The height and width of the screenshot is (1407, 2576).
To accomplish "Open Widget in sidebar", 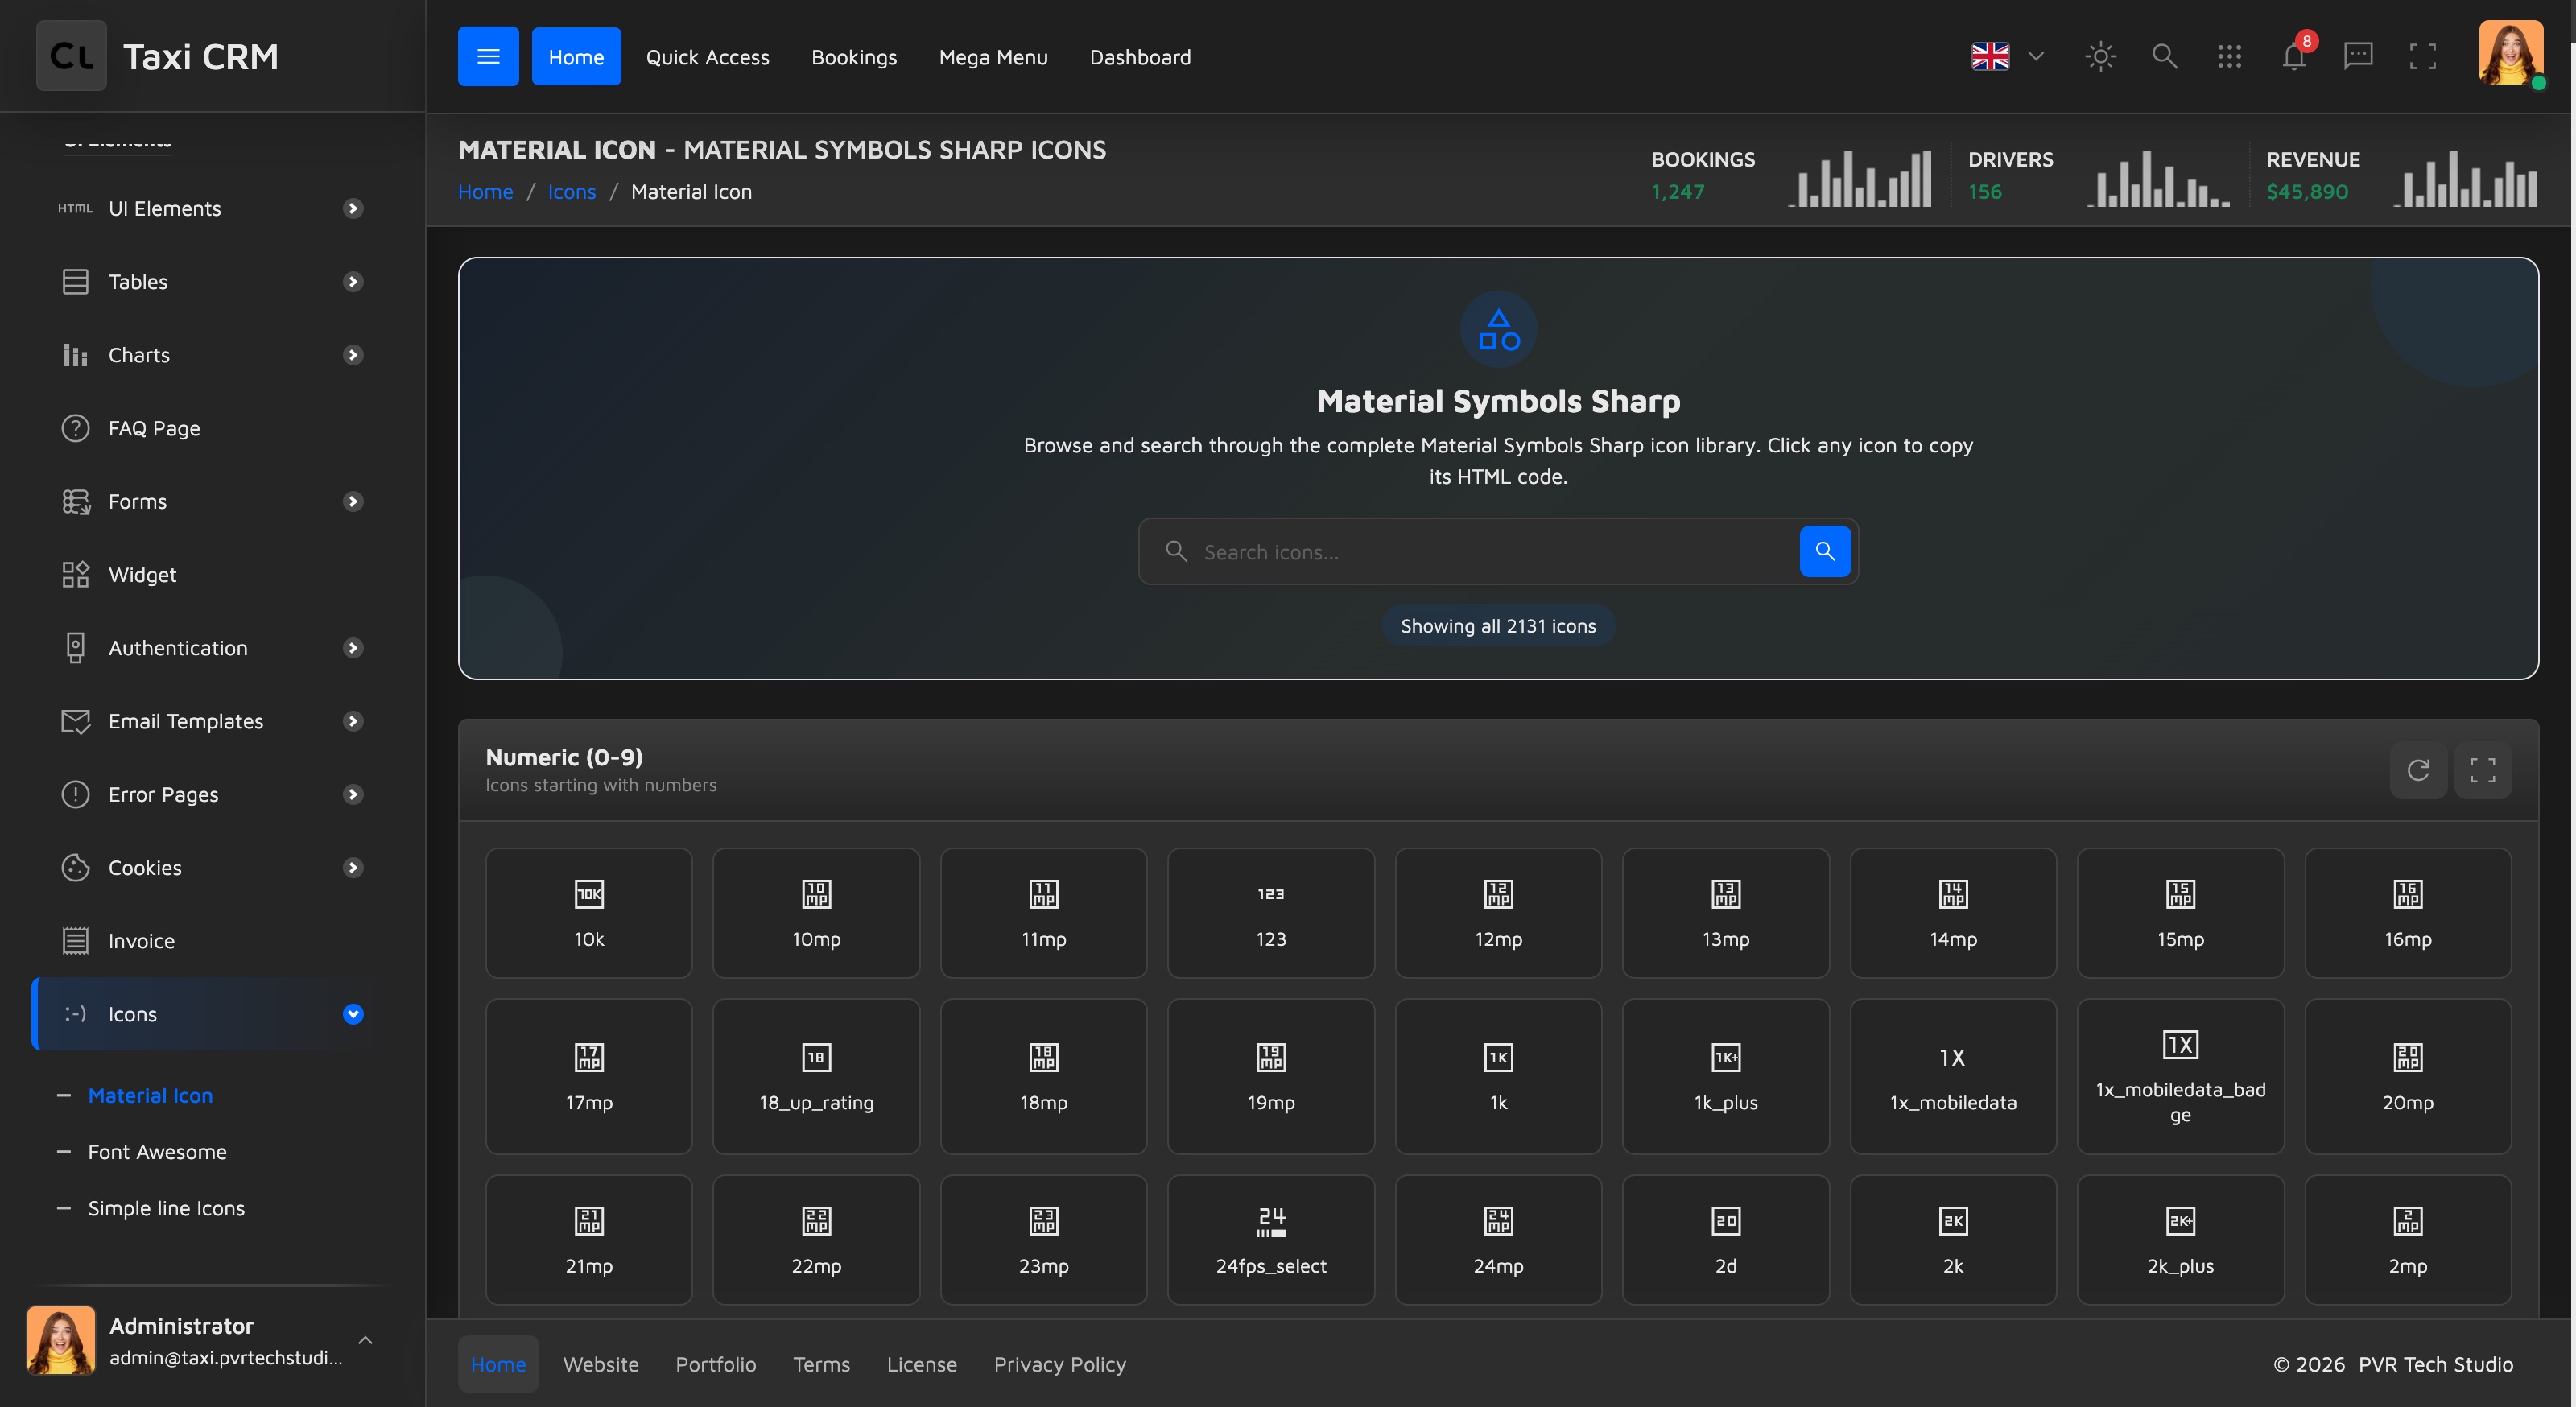I will coord(210,574).
